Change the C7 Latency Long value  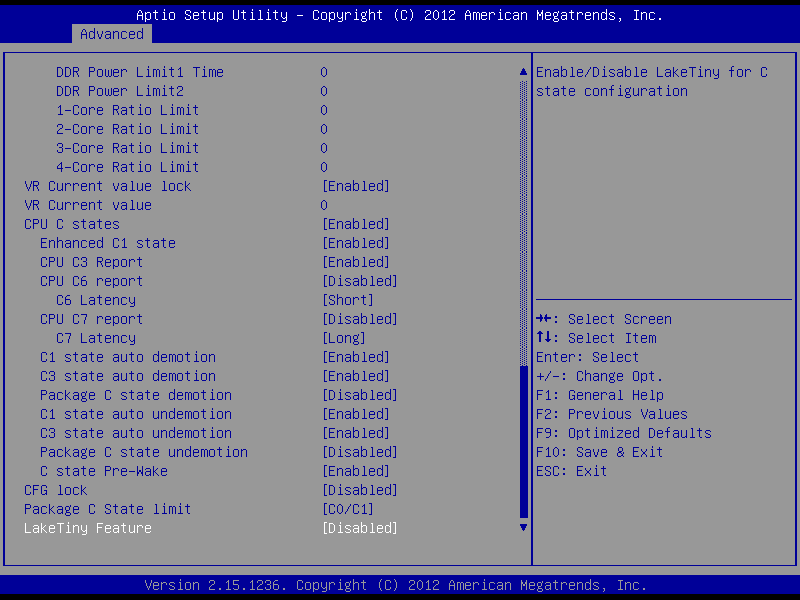point(343,338)
